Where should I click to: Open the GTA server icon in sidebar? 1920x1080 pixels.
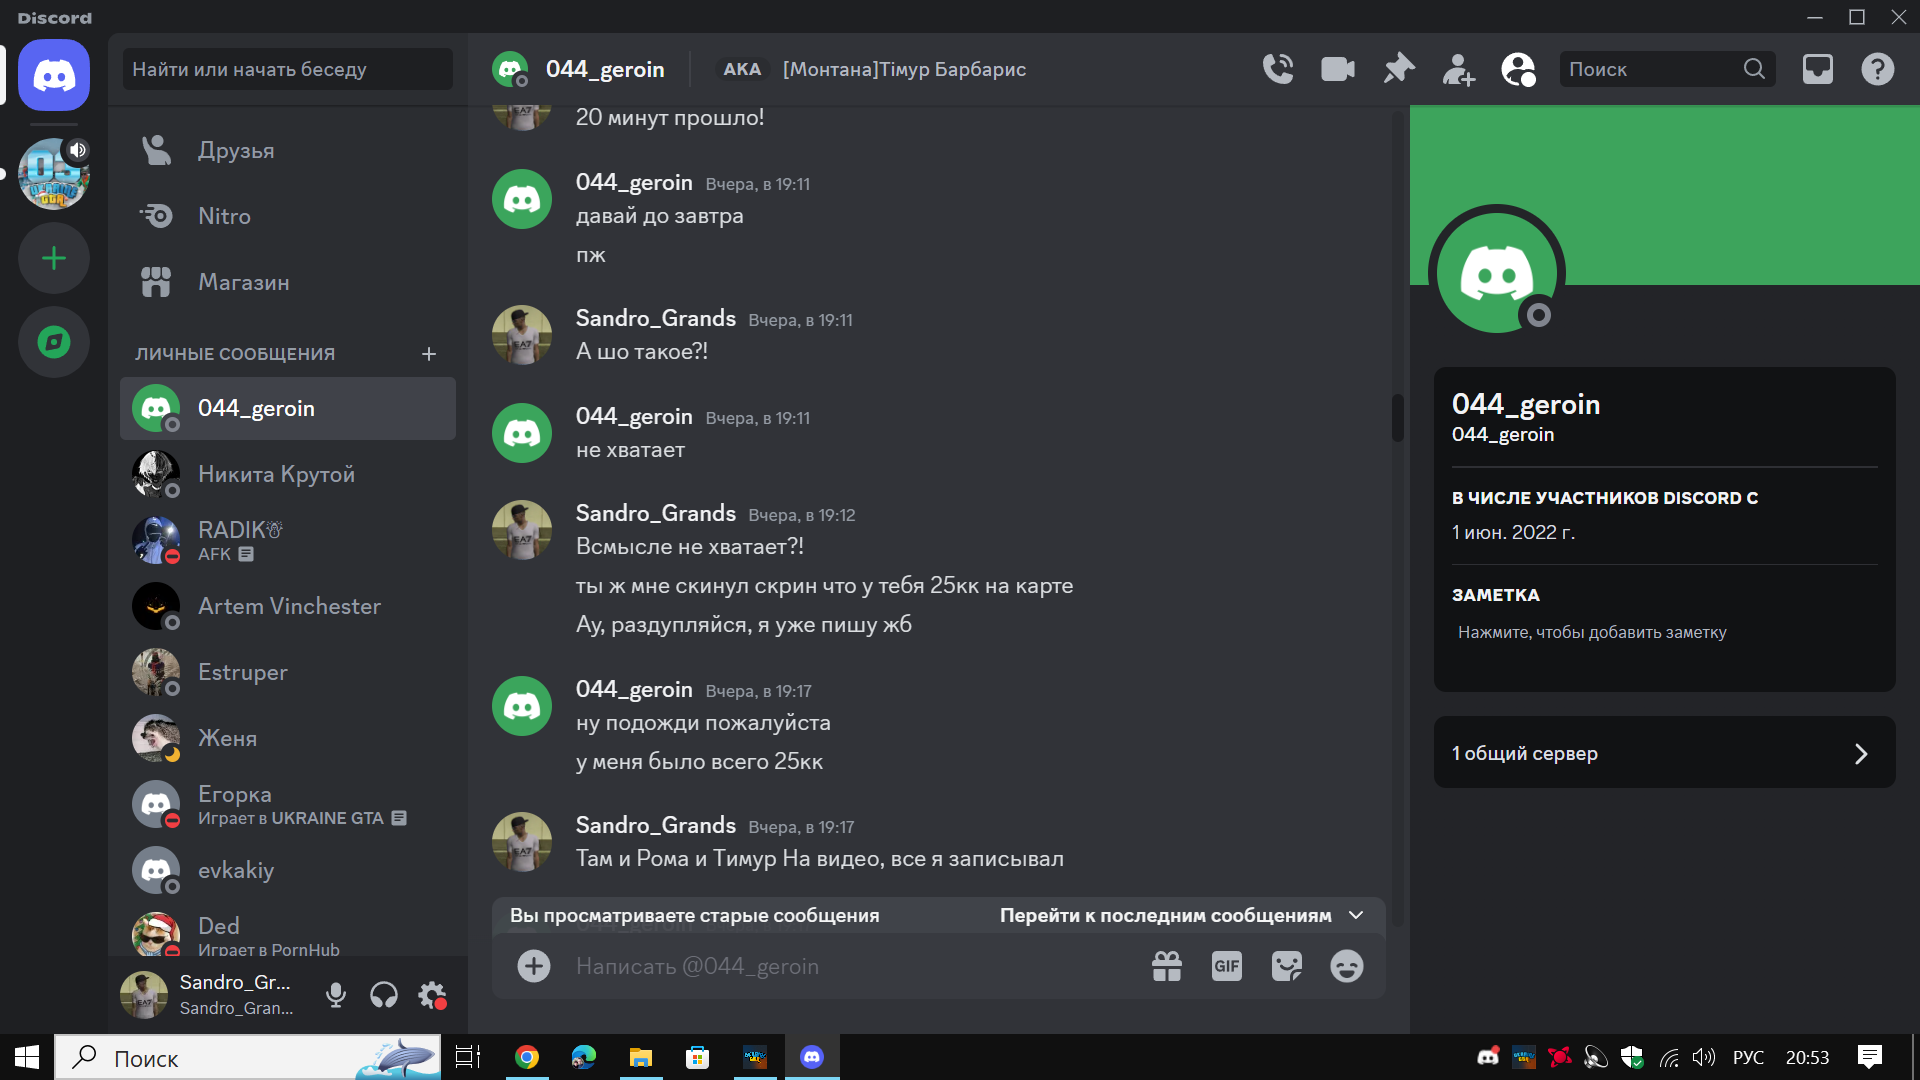coord(54,174)
